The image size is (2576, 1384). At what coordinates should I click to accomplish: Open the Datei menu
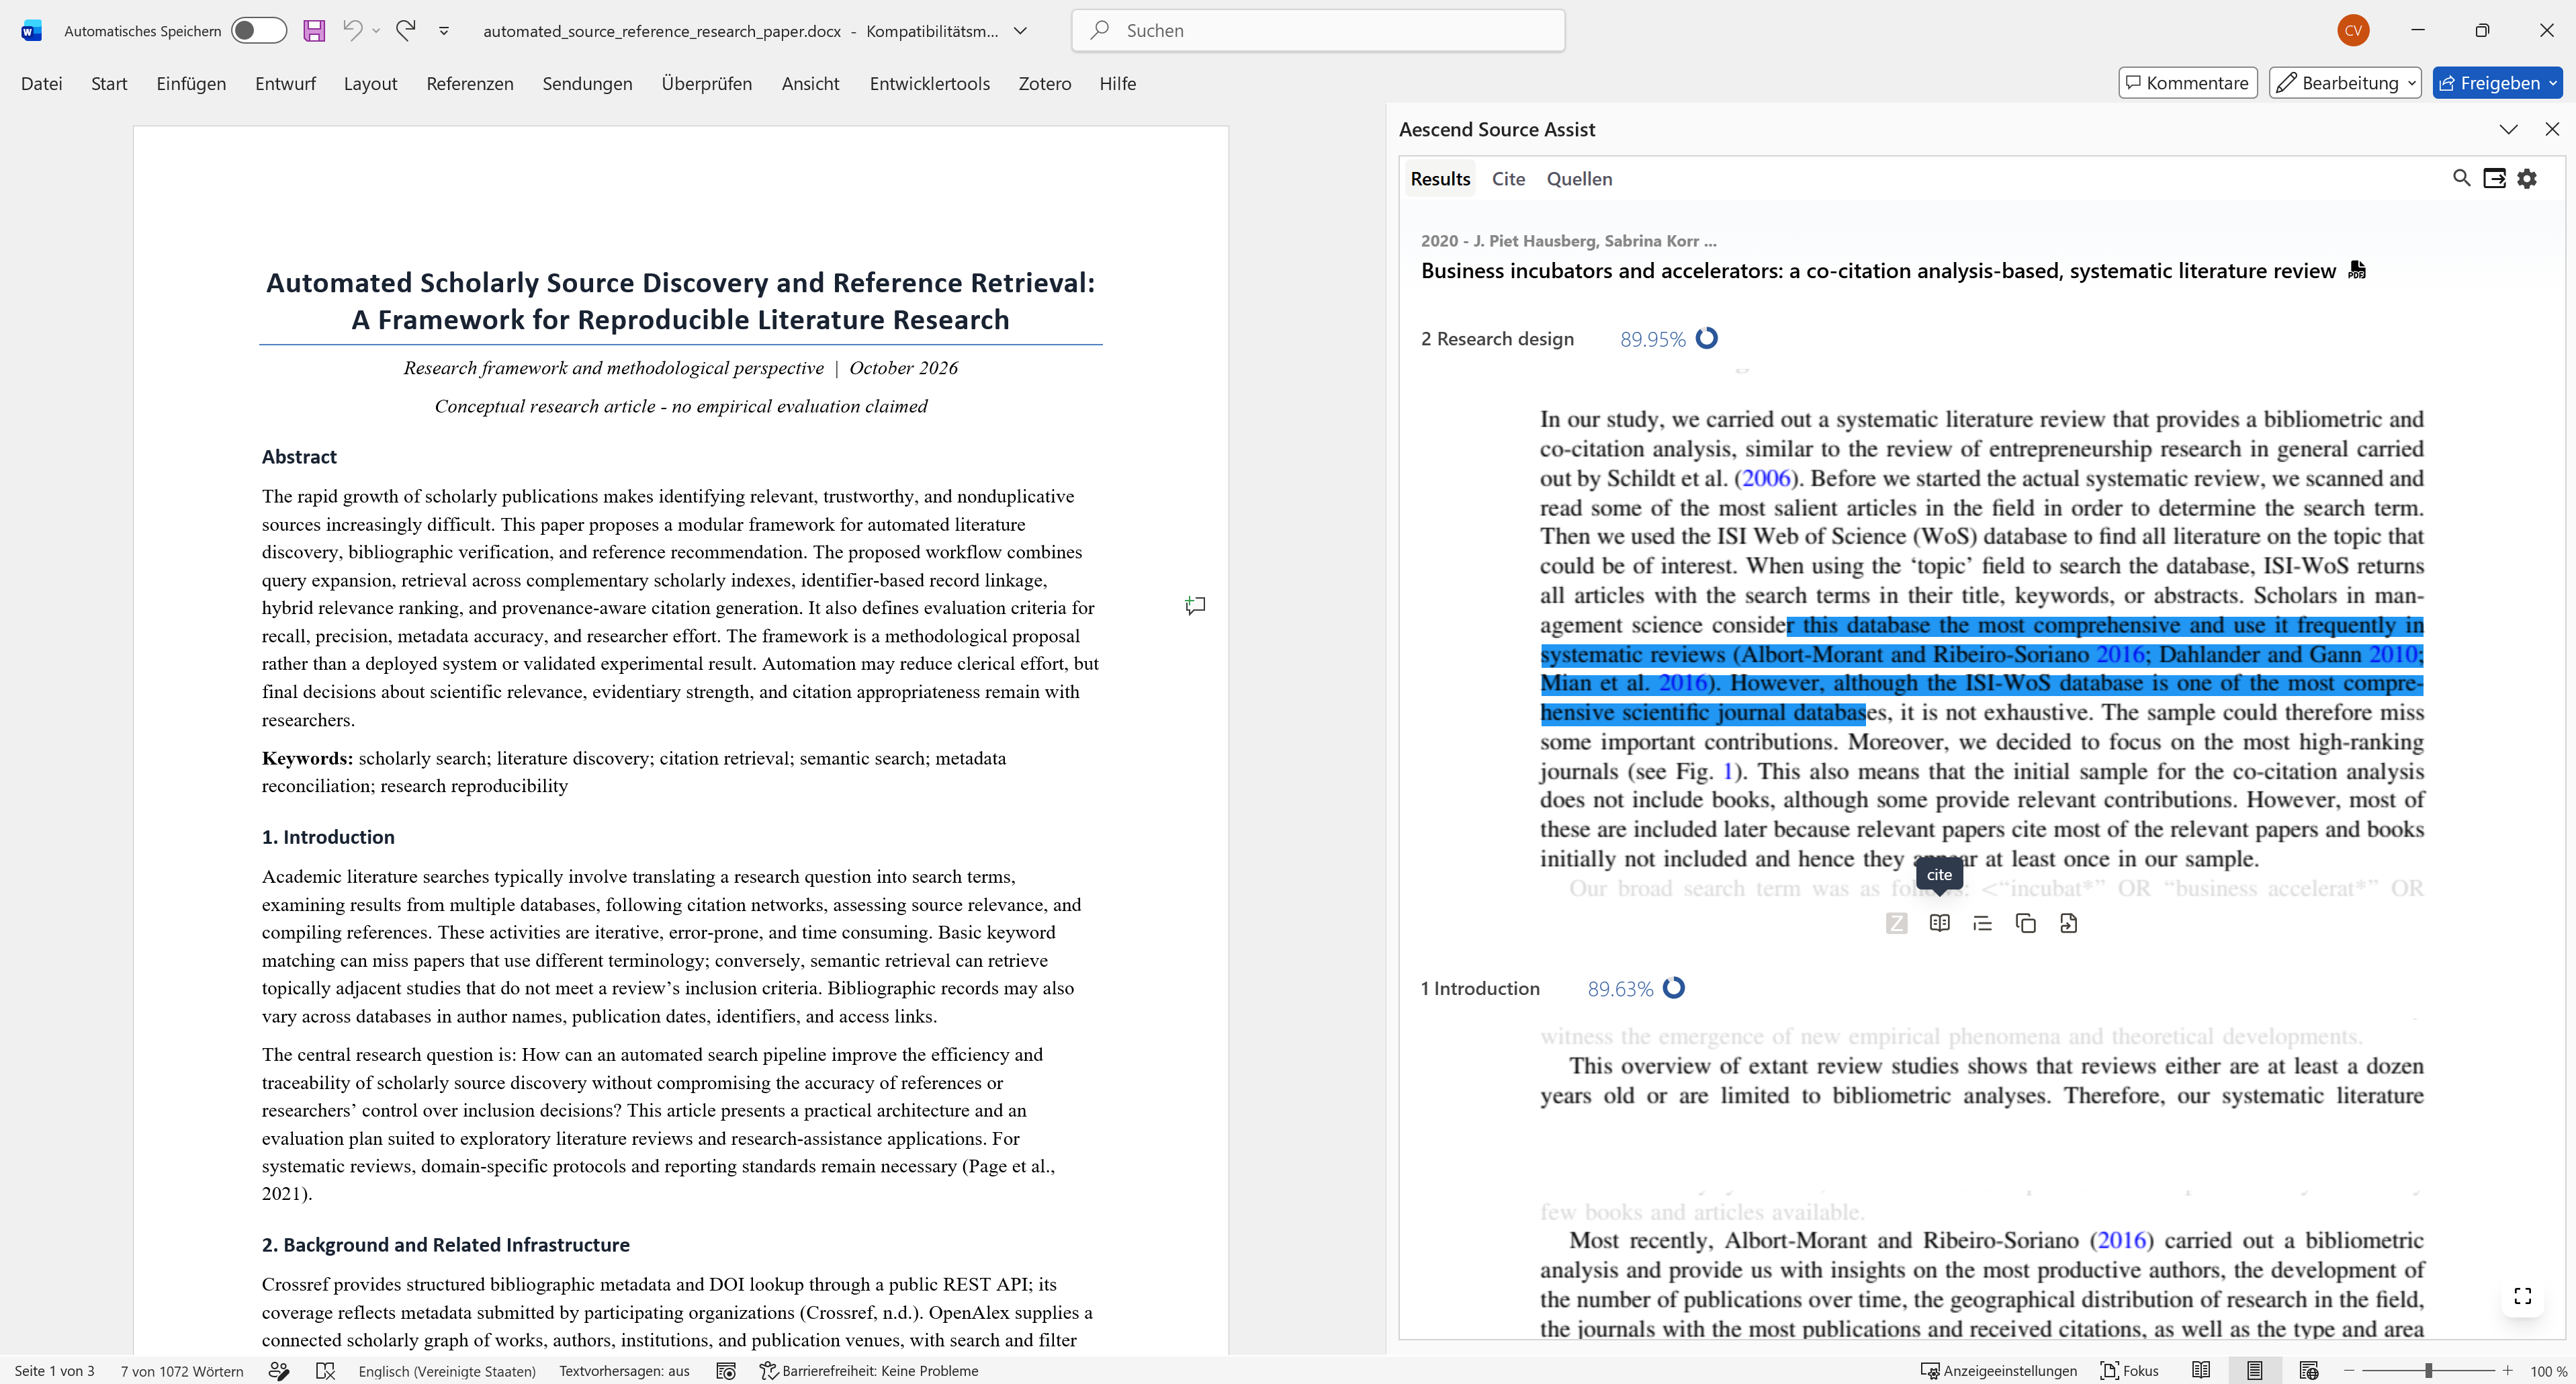point(42,84)
